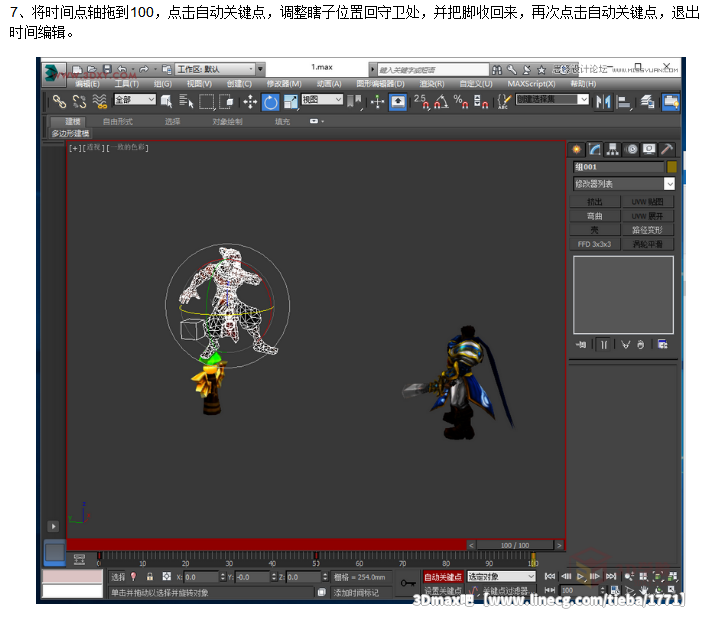Open the 选定对象 key filter dropdown
The width and height of the screenshot is (725, 619).
click(501, 576)
